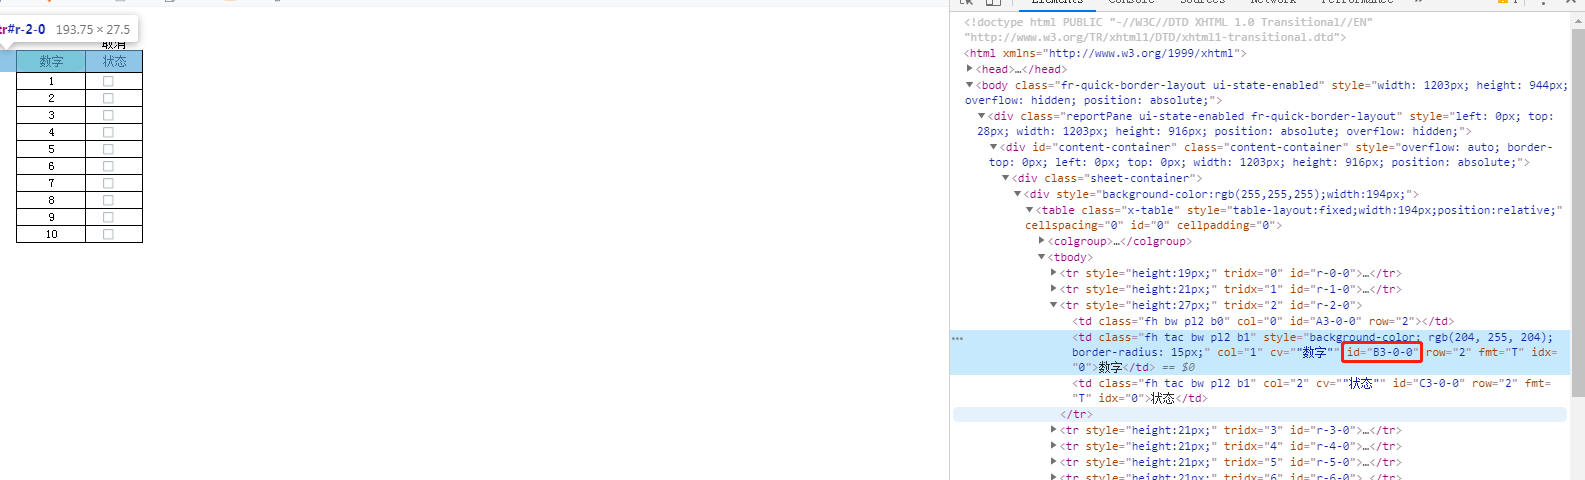1585x480 pixels.
Task: Expand the tr r-4-0 node
Action: coord(1053,446)
